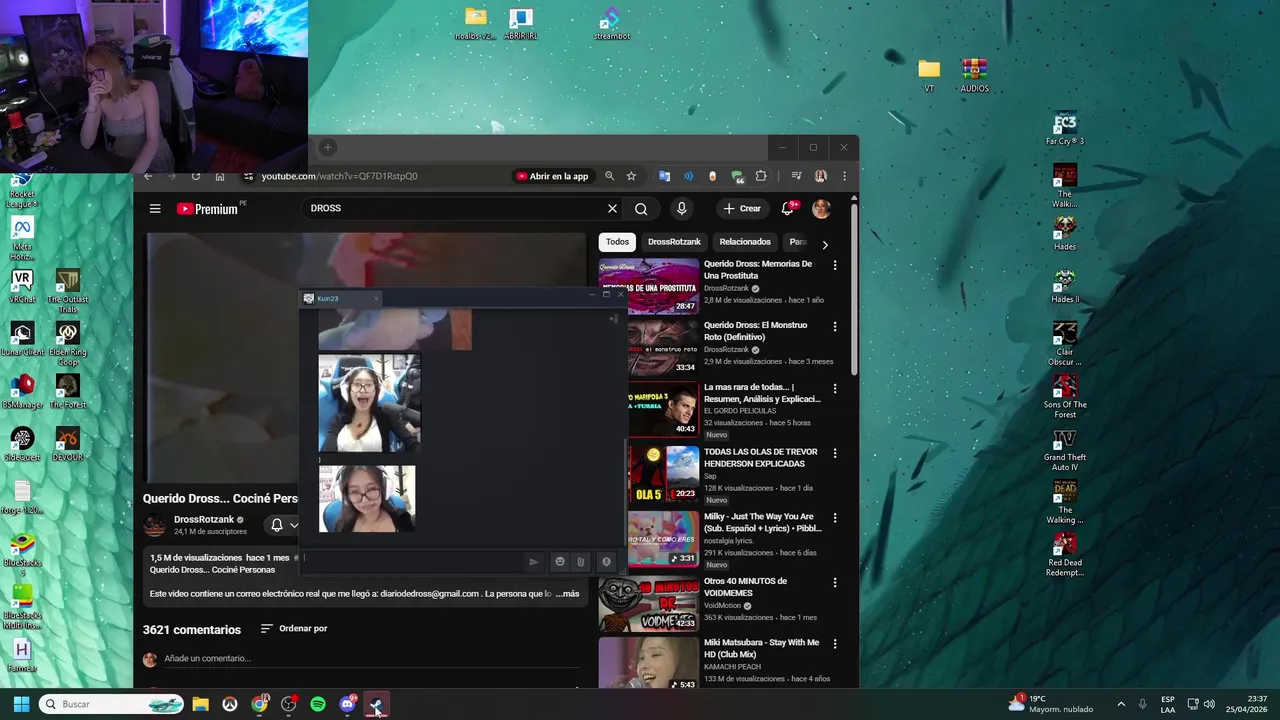Open YouTube notifications bell
Viewport: 1280px width, 720px height.
(x=788, y=208)
